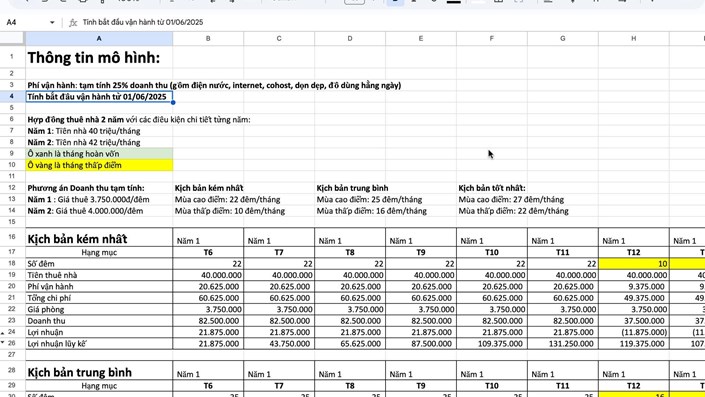This screenshot has width=705, height=397.
Task: Select column A header
Action: pos(99,39)
